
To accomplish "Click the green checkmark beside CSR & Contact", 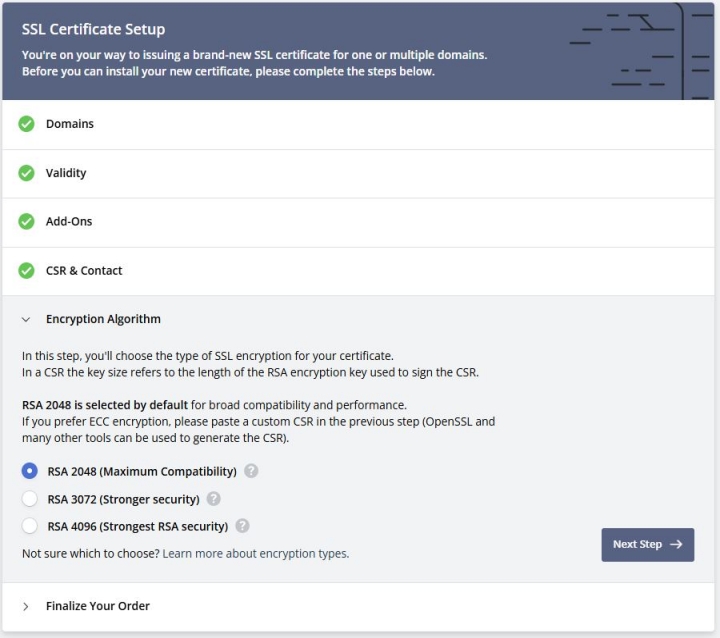I will pyautogui.click(x=26, y=271).
